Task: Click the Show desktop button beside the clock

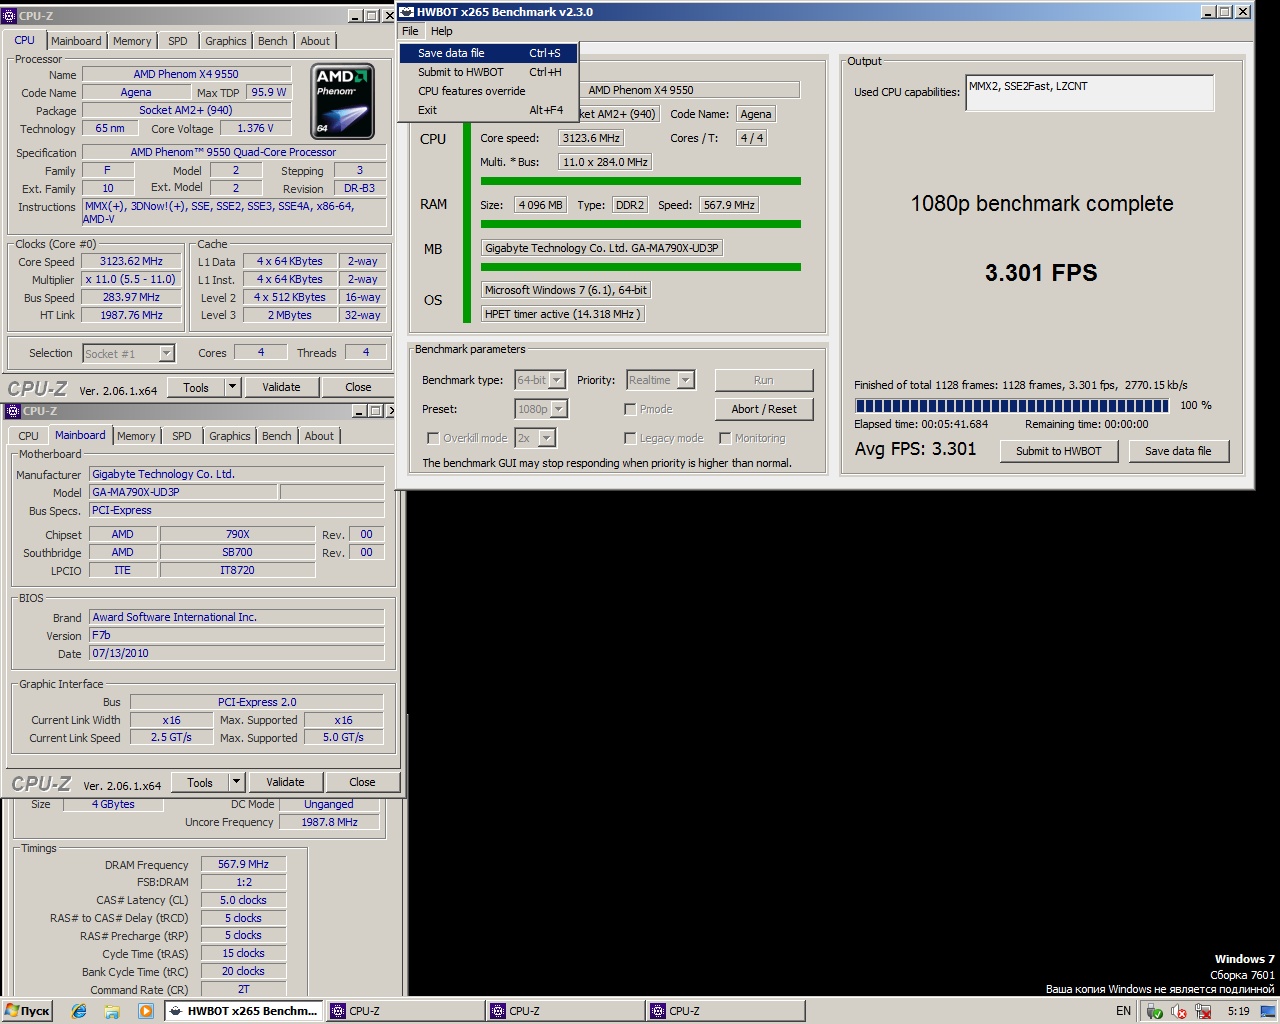Action: [x=1270, y=1011]
